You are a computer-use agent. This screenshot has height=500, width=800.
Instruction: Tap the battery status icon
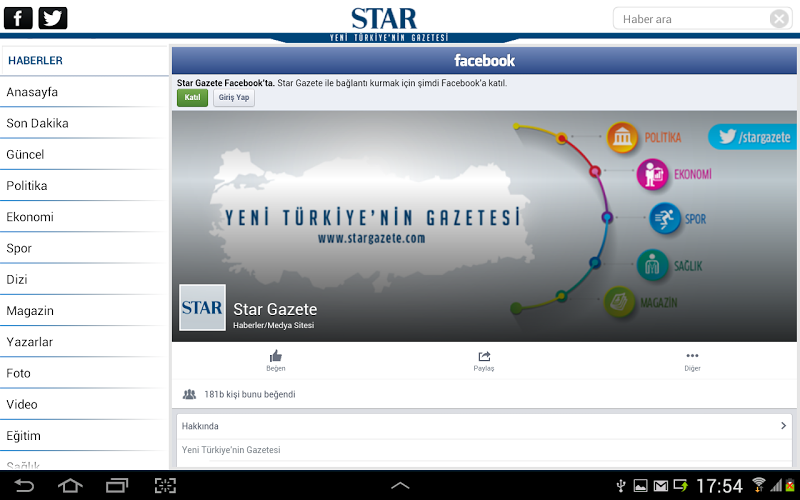coord(790,485)
